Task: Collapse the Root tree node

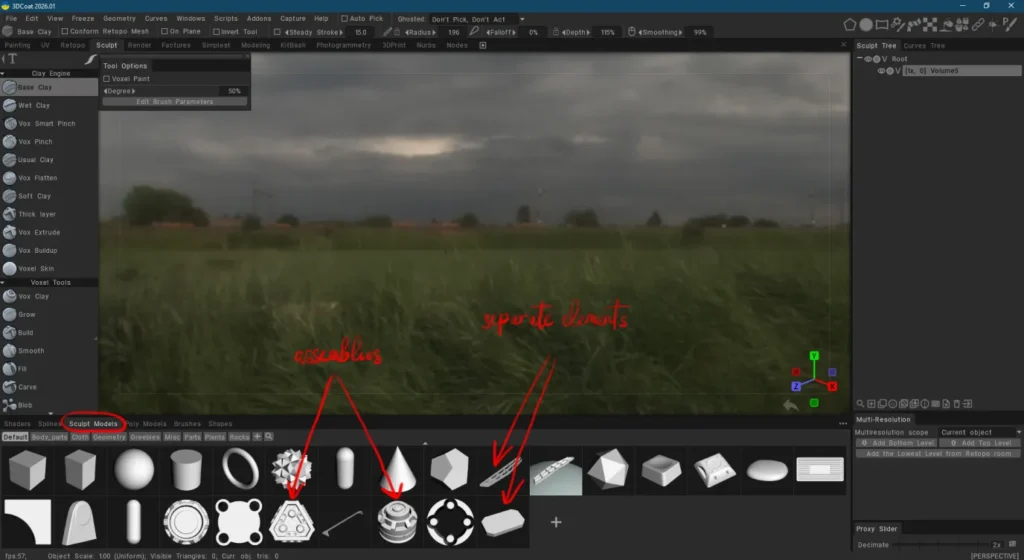Action: pos(860,59)
